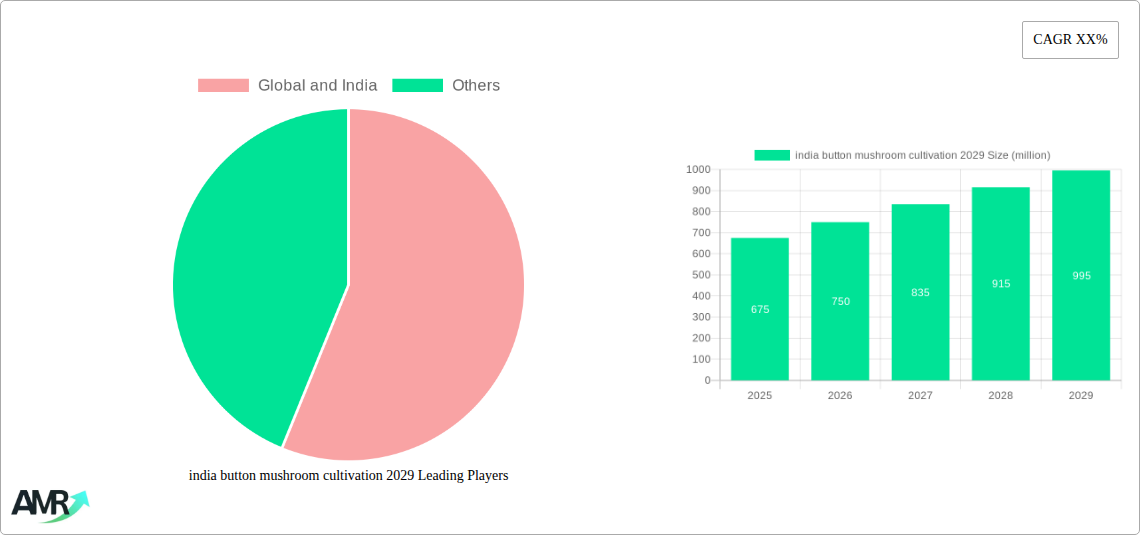Click the 2025 bar showing 675
The image size is (1140, 535).
coord(760,309)
